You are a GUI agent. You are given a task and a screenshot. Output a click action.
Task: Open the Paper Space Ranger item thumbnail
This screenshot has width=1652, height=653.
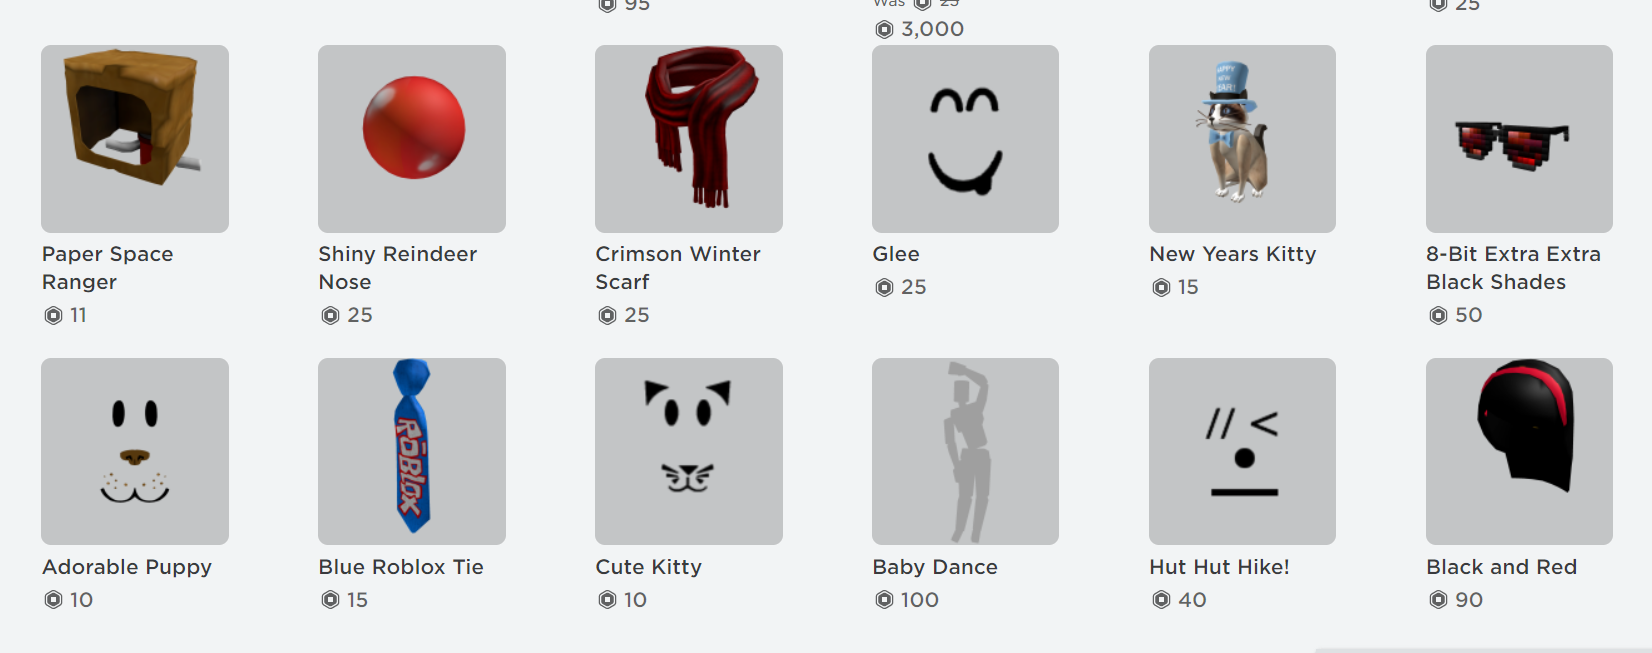[x=135, y=139]
